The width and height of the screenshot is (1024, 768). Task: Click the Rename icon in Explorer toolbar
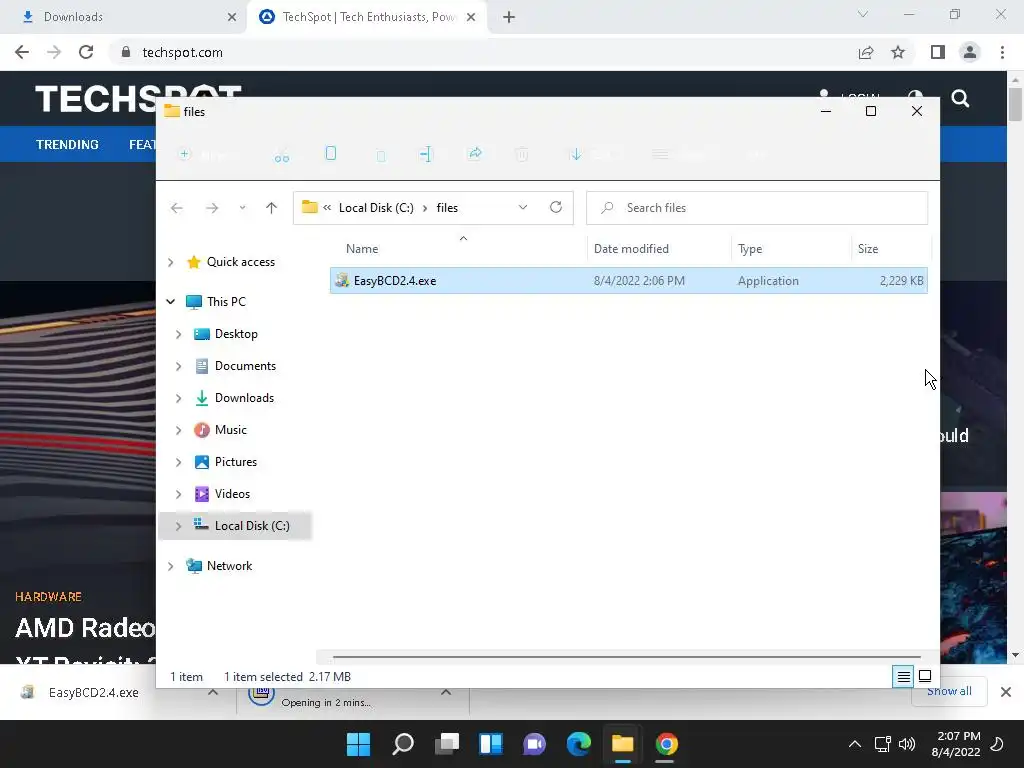(x=426, y=154)
